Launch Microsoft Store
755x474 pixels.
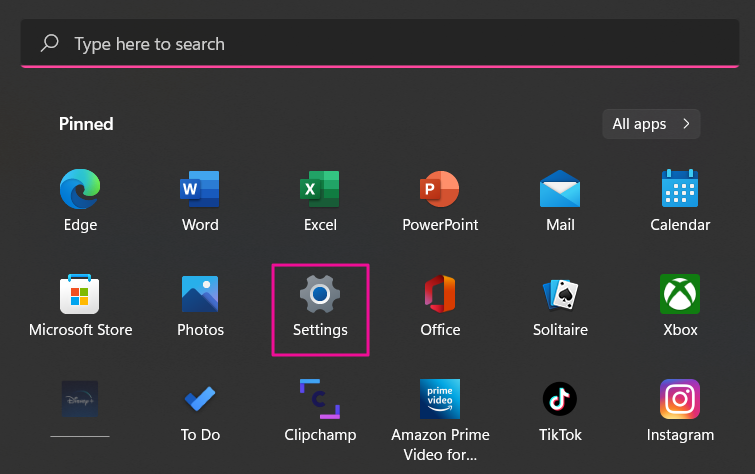(x=80, y=295)
